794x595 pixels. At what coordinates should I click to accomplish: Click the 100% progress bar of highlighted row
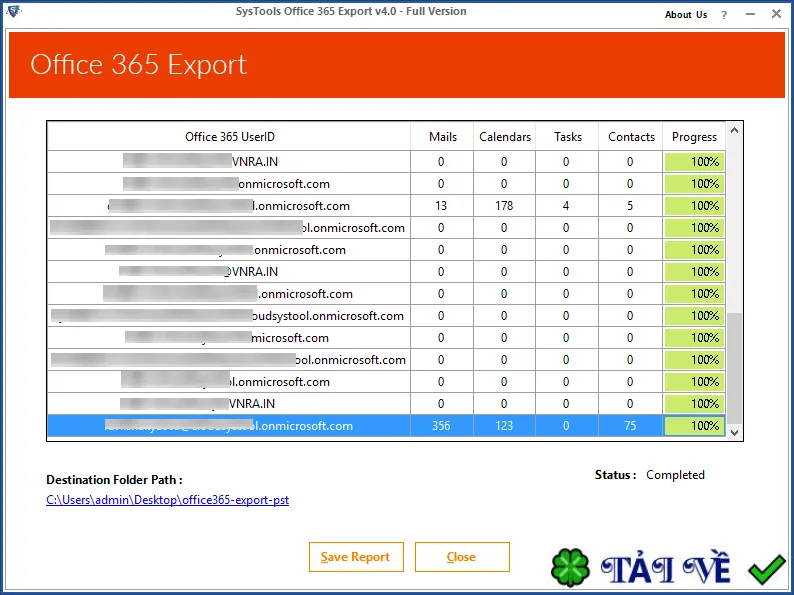point(694,426)
